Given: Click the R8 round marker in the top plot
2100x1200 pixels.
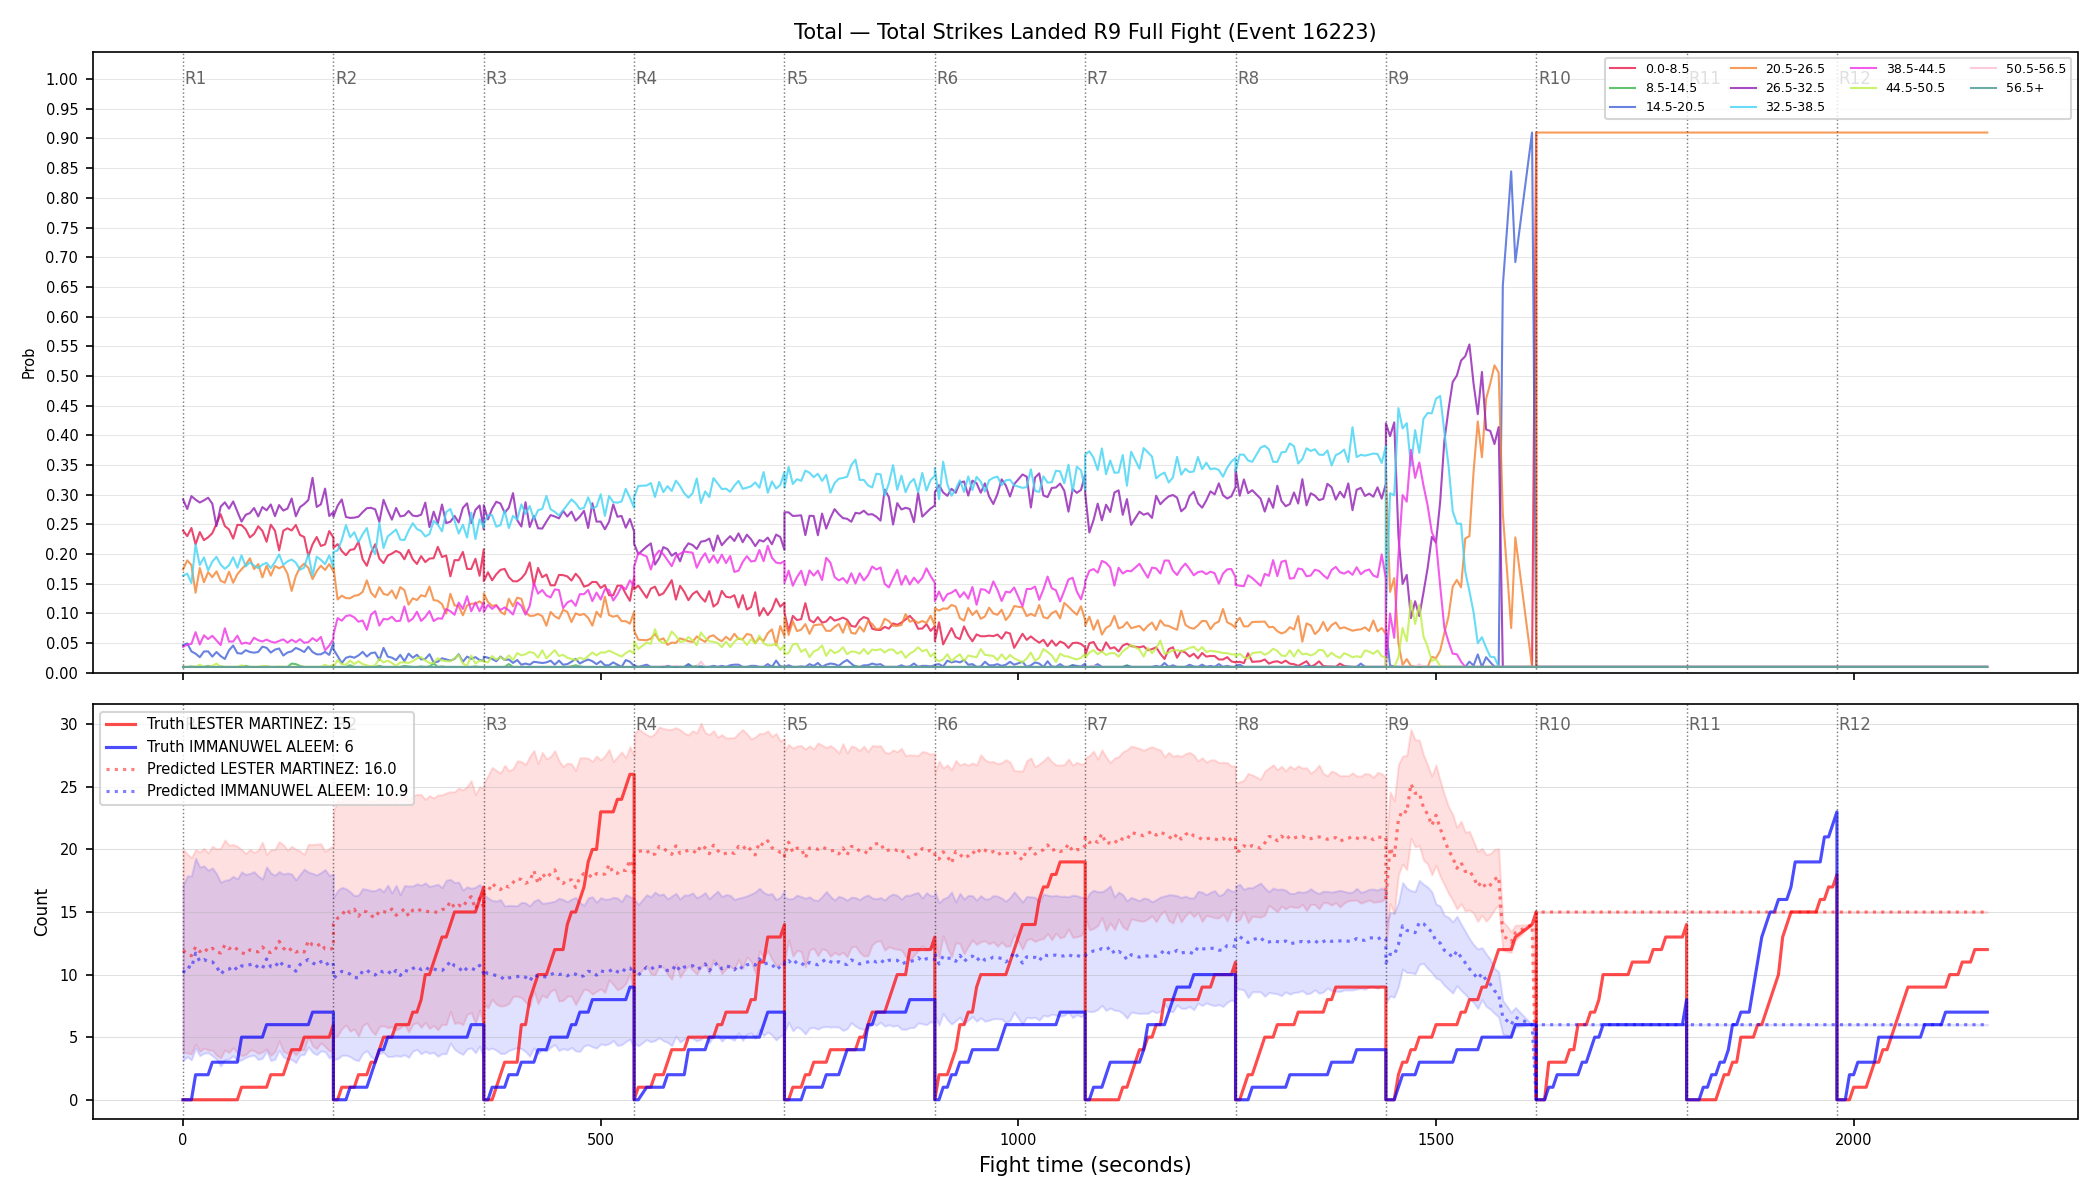Looking at the screenshot, I should pos(1248,78).
